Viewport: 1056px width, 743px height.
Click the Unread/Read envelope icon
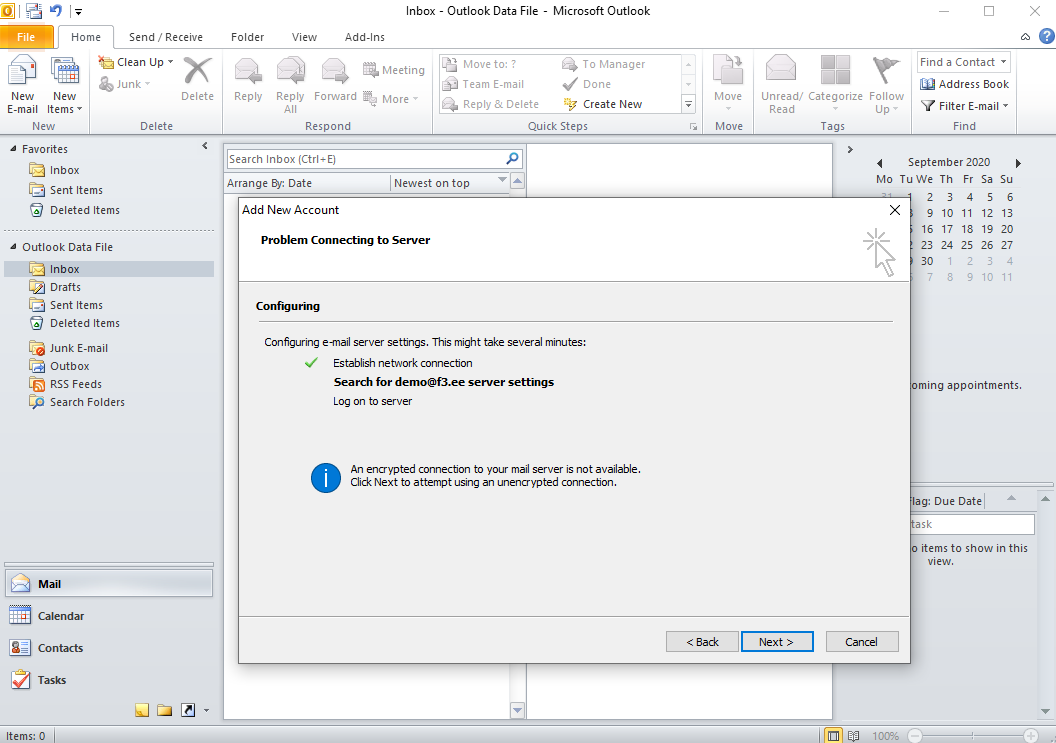point(781,69)
